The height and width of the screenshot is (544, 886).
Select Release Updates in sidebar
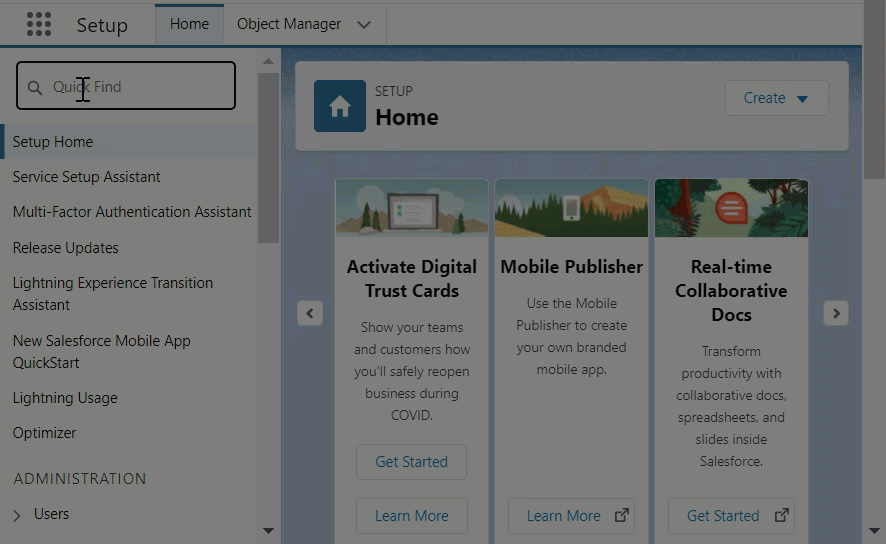click(65, 248)
